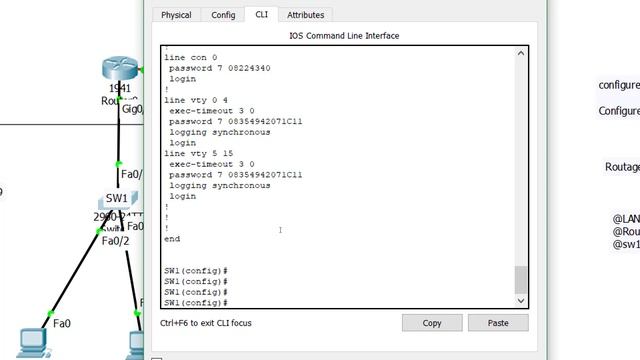
Task: Open the Attributes tab
Action: point(305,15)
